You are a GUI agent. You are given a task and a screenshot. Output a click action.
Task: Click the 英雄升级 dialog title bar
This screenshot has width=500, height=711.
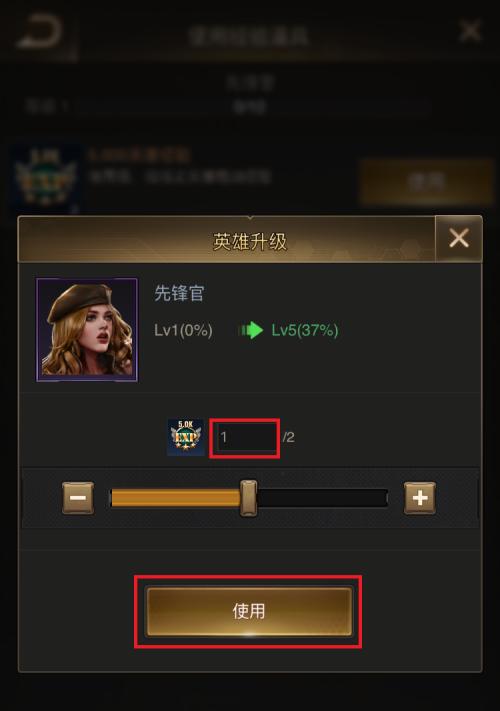[227, 239]
